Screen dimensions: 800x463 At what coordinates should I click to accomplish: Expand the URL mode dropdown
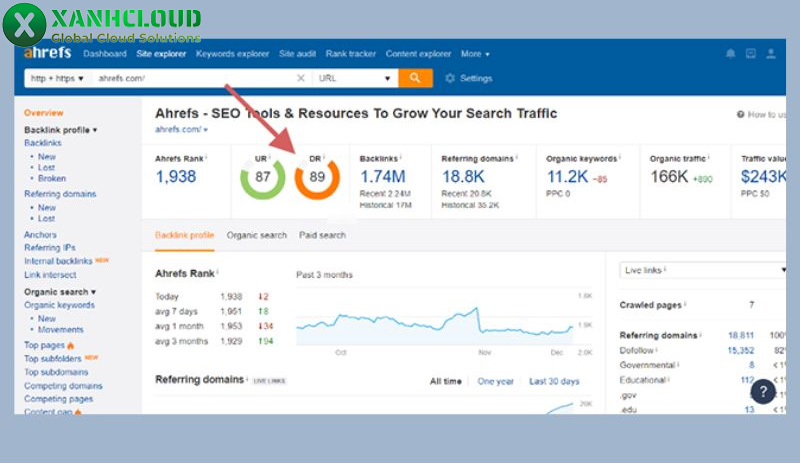pyautogui.click(x=354, y=78)
